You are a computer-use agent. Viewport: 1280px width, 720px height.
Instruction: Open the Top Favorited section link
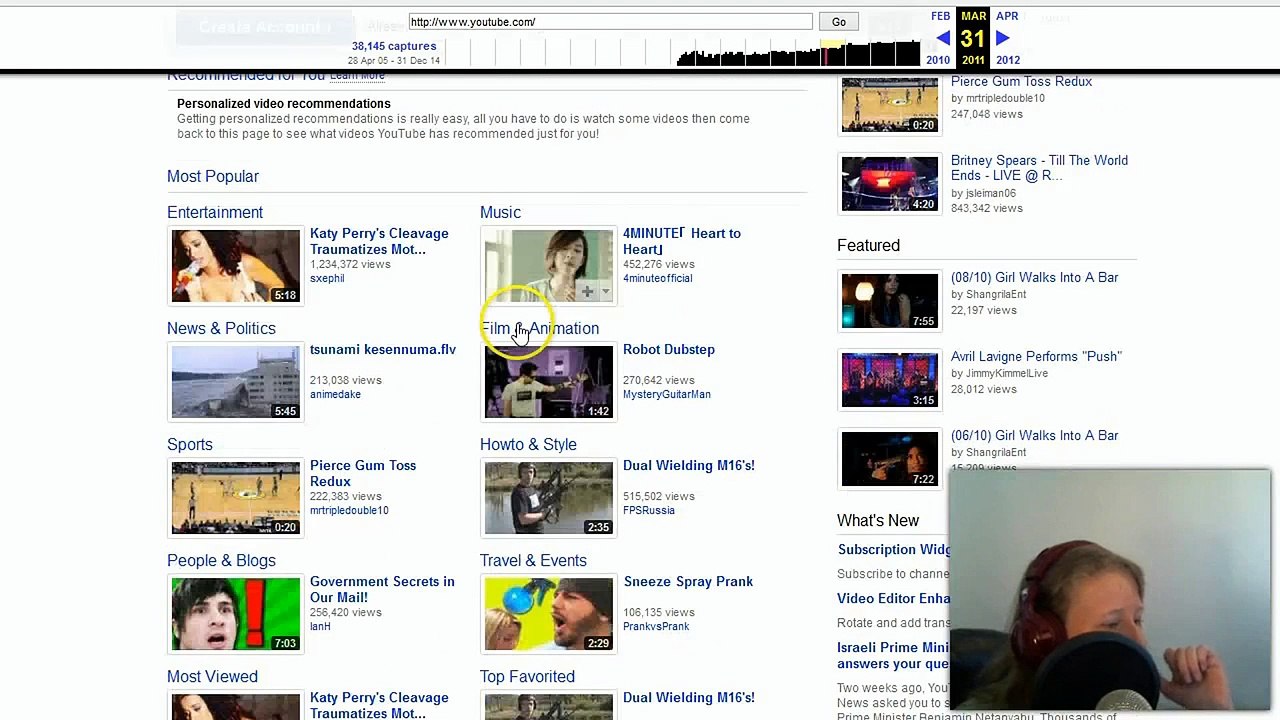pos(527,676)
